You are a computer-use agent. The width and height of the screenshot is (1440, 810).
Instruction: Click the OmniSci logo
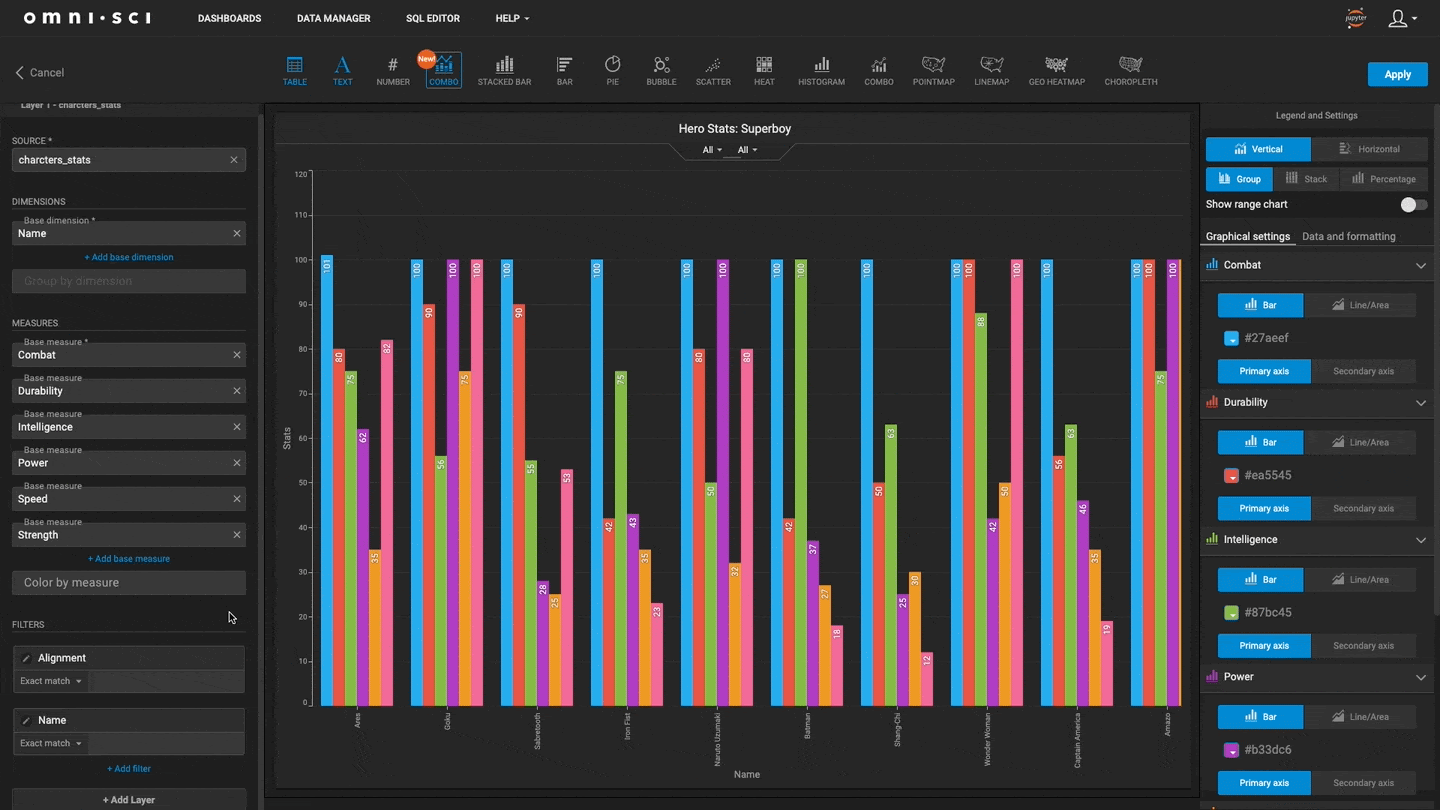pyautogui.click(x=87, y=18)
